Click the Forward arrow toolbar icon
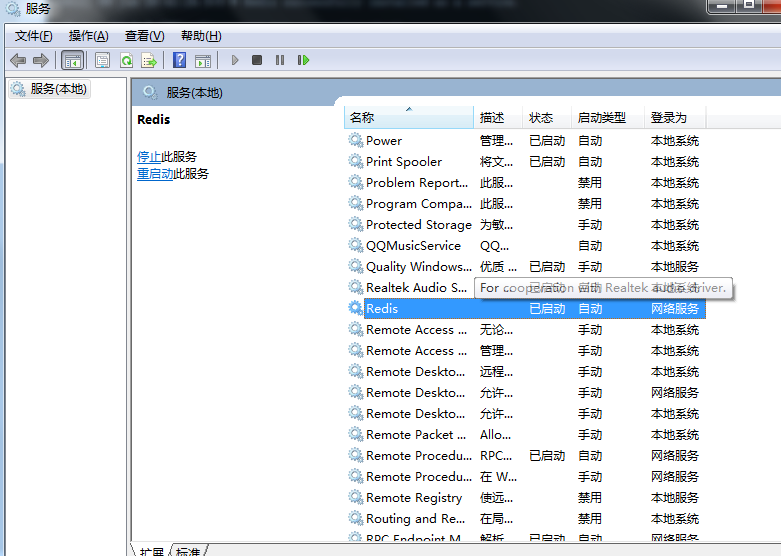781x556 pixels. [40, 60]
